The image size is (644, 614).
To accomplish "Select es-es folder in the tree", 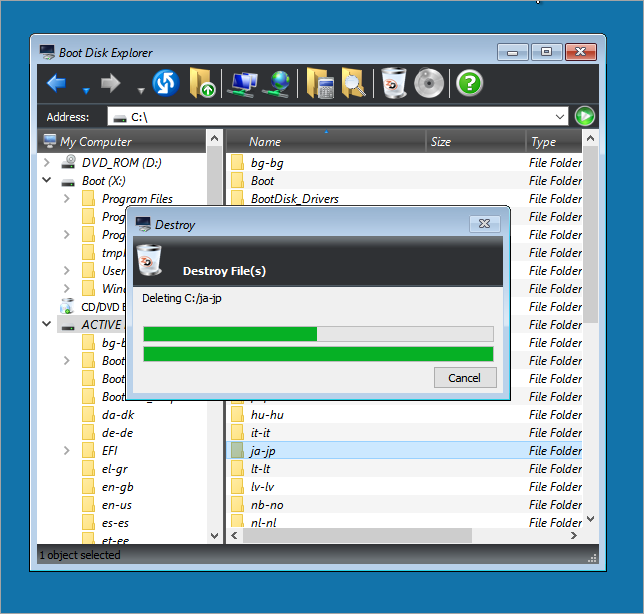I will 115,523.
